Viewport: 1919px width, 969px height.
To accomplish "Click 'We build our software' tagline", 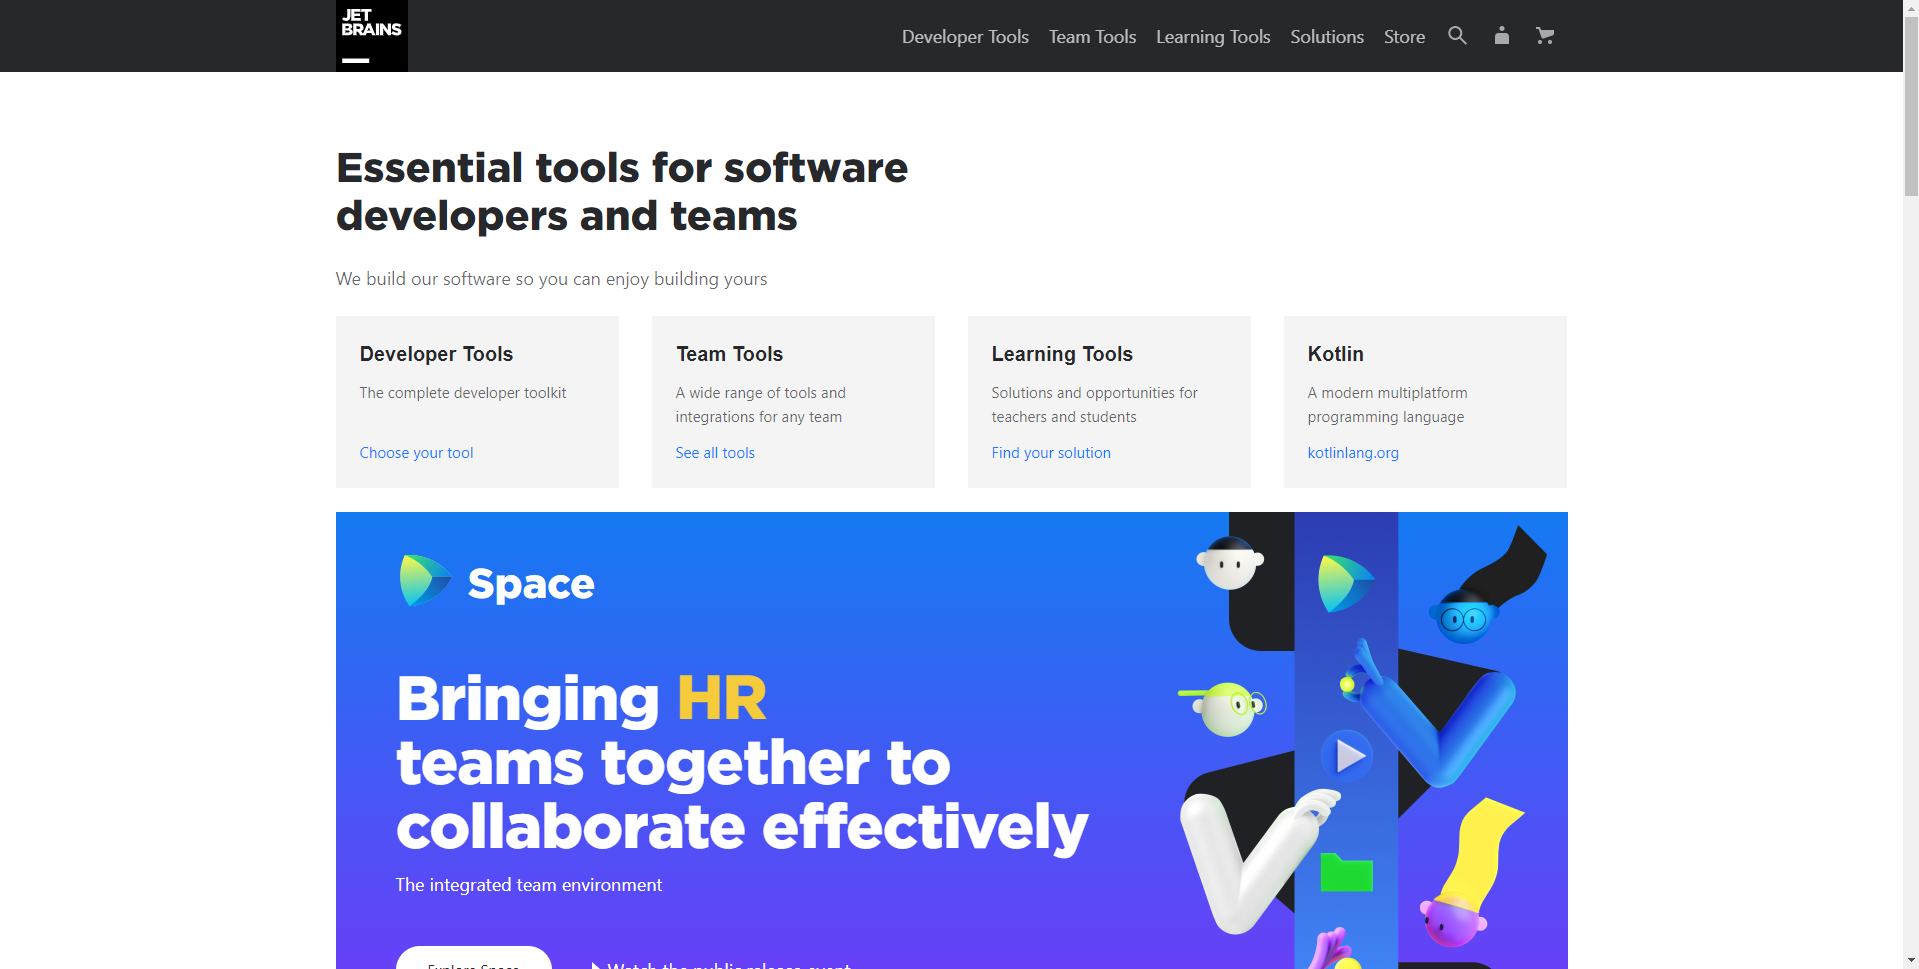I will tap(551, 279).
